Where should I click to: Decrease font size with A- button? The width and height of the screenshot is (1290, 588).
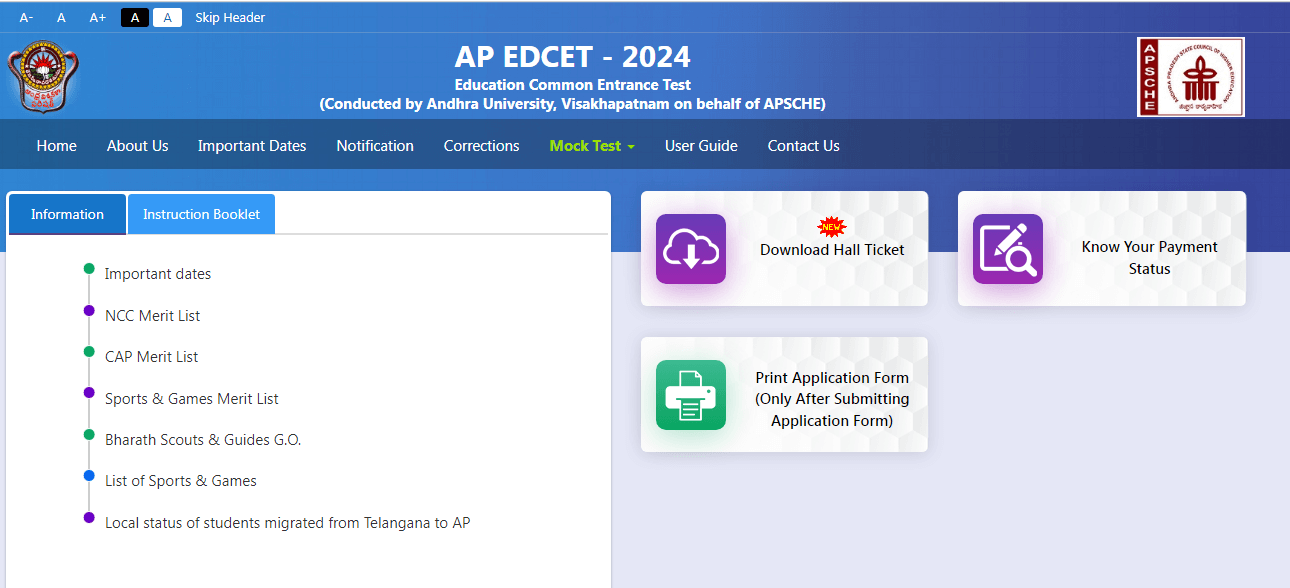pos(27,17)
